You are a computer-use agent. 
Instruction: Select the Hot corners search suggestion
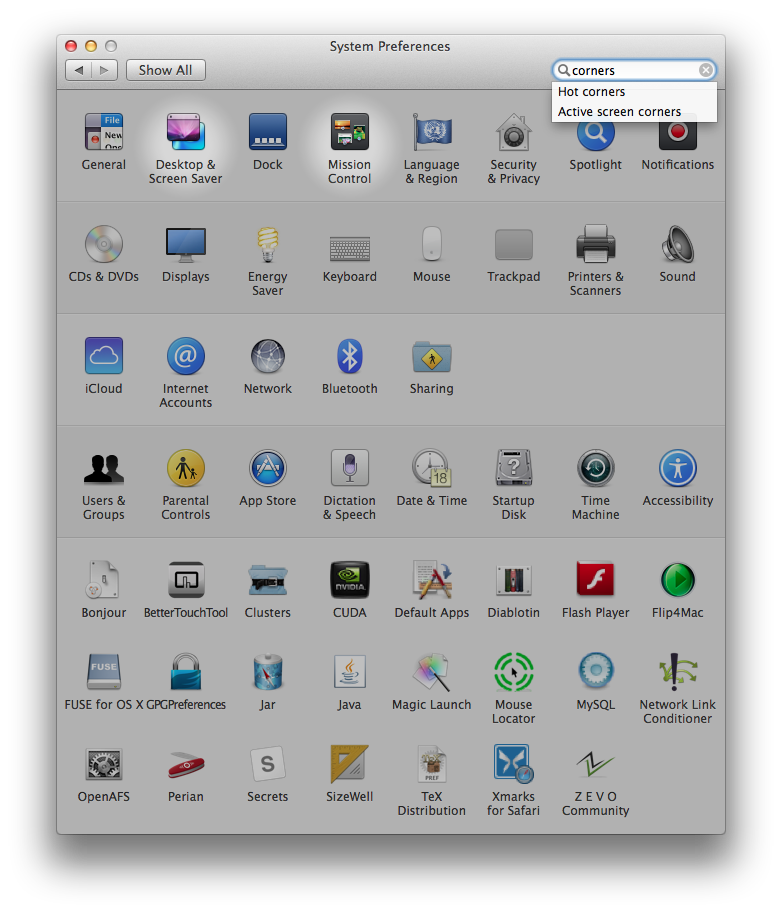pyautogui.click(x=634, y=92)
